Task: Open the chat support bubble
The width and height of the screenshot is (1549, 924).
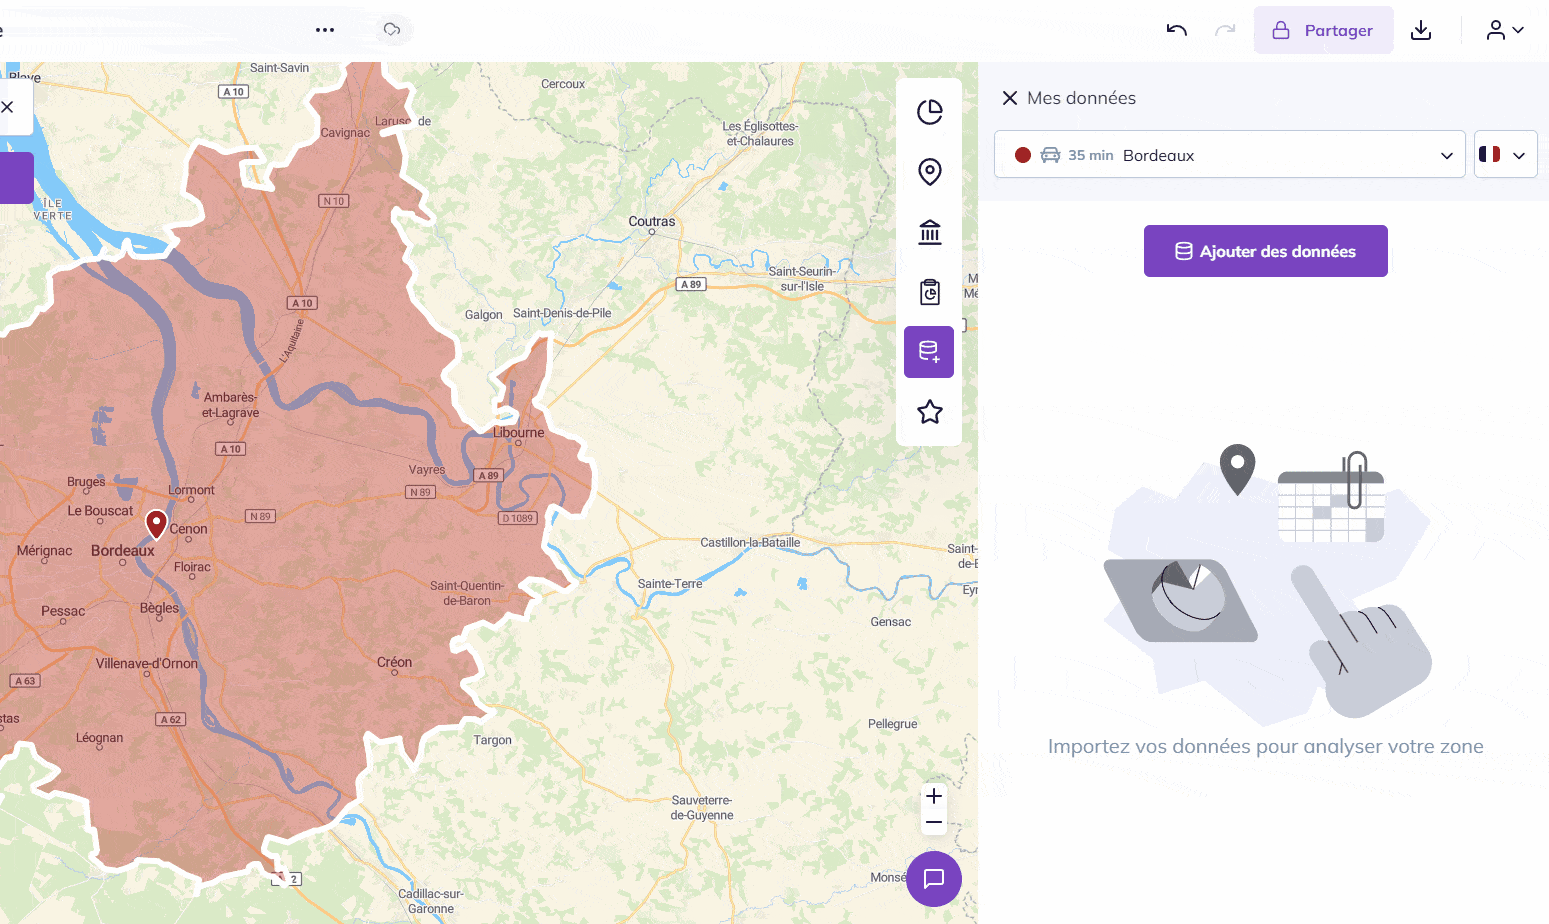Action: (933, 878)
